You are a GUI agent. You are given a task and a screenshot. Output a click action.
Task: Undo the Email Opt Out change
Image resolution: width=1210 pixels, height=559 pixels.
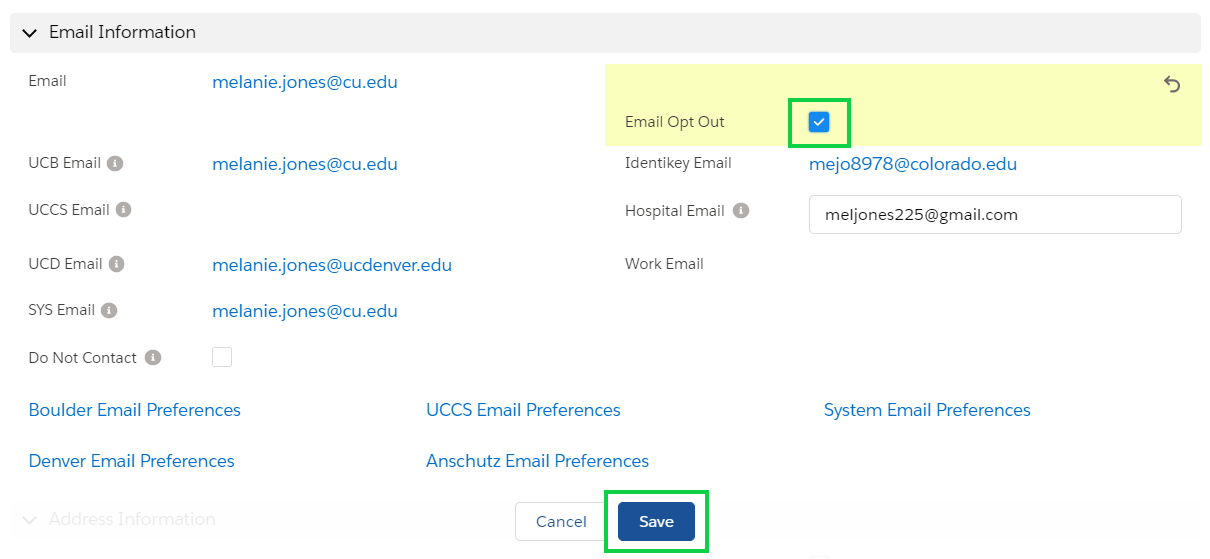tap(1172, 85)
